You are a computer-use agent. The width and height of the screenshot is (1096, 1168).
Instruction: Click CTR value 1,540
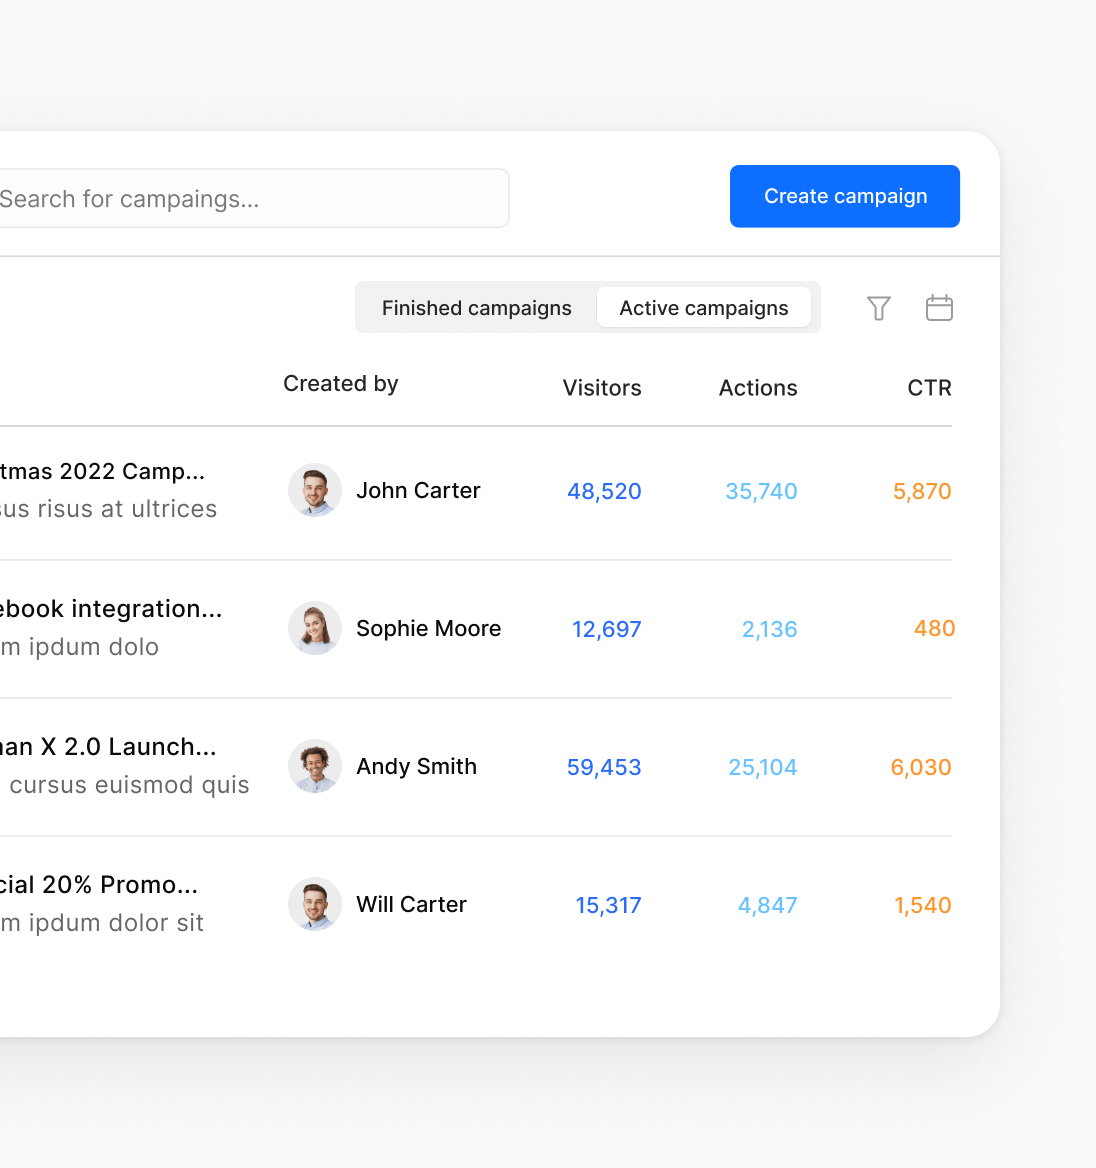pyautogui.click(x=922, y=904)
